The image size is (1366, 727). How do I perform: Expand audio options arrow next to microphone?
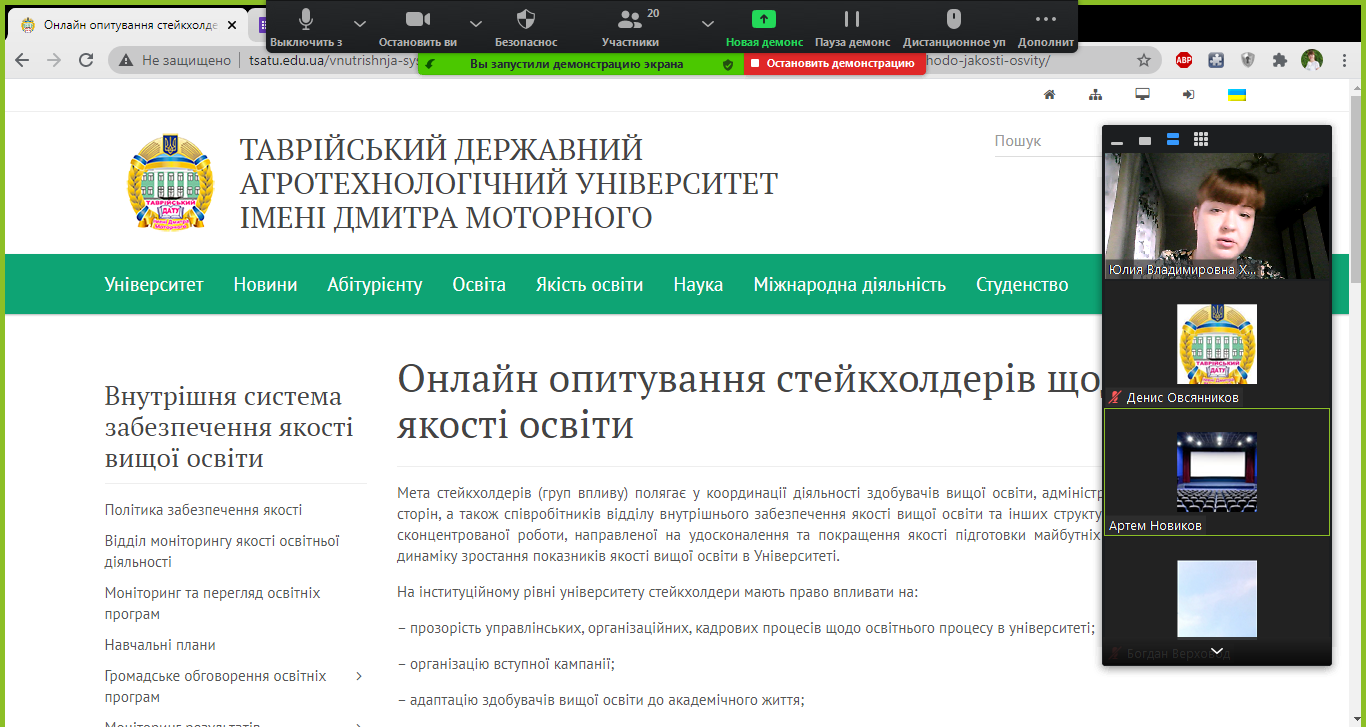360,22
